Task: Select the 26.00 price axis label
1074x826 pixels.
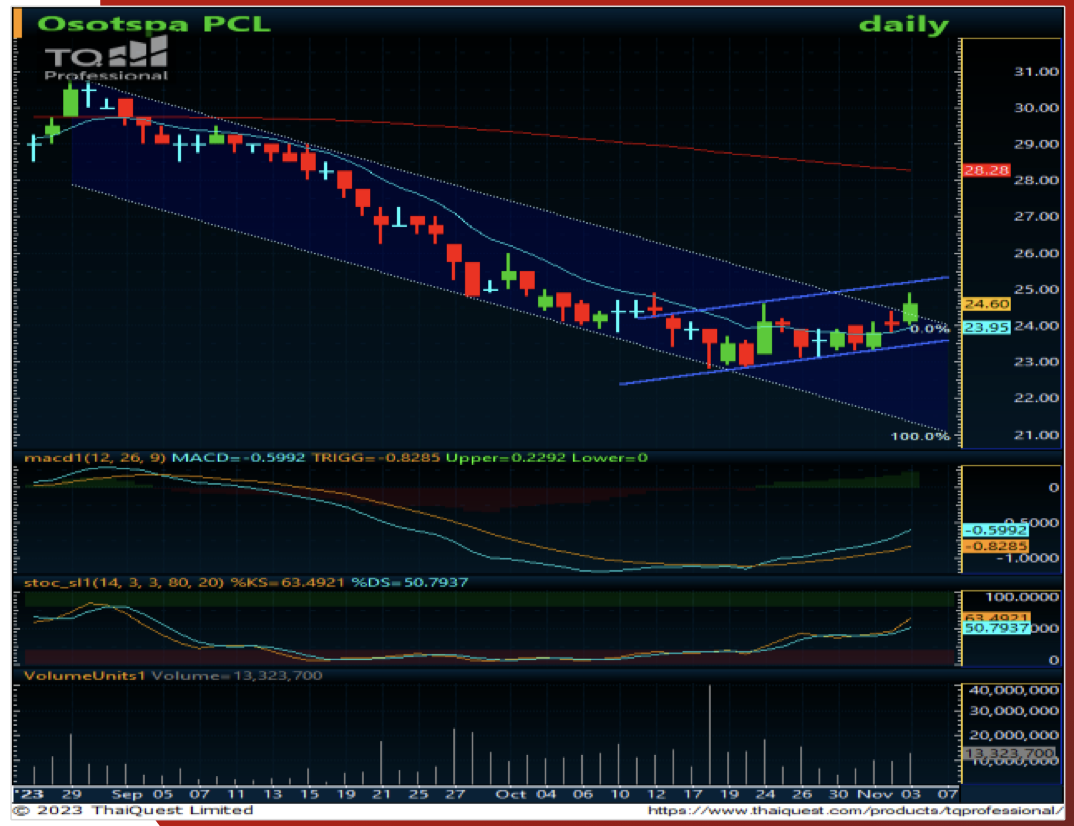Action: (x=1036, y=253)
